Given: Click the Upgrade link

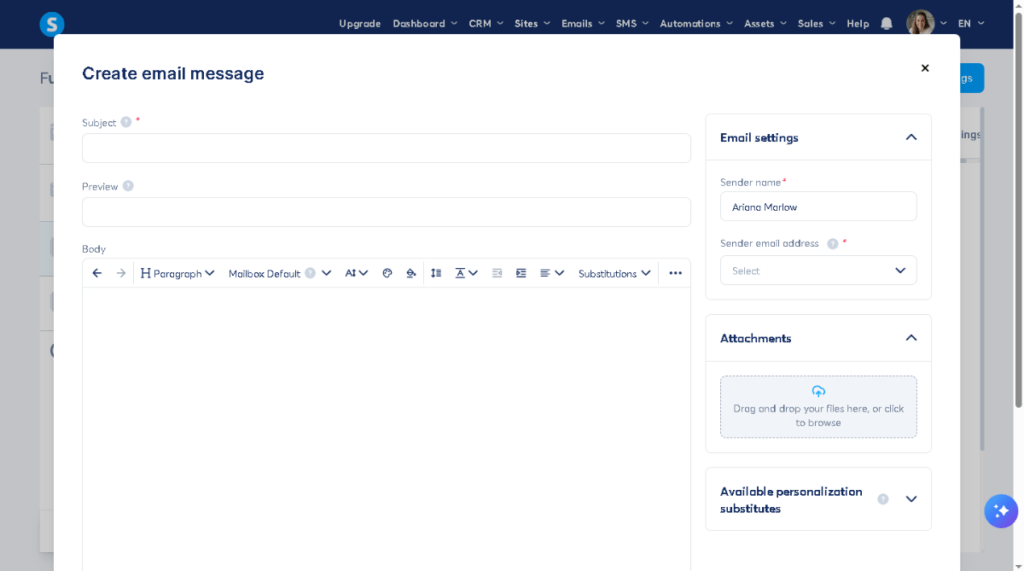Looking at the screenshot, I should point(359,24).
